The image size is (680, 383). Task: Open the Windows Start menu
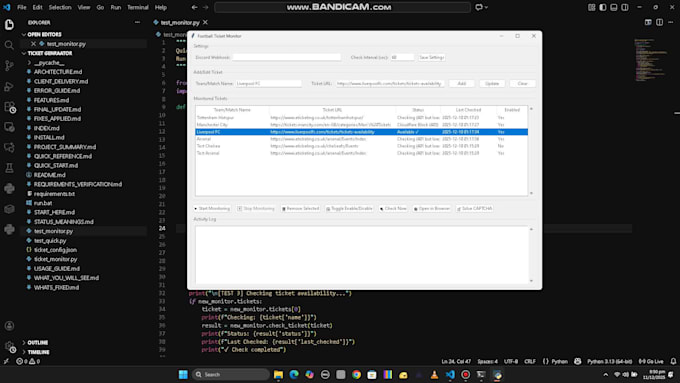183,375
